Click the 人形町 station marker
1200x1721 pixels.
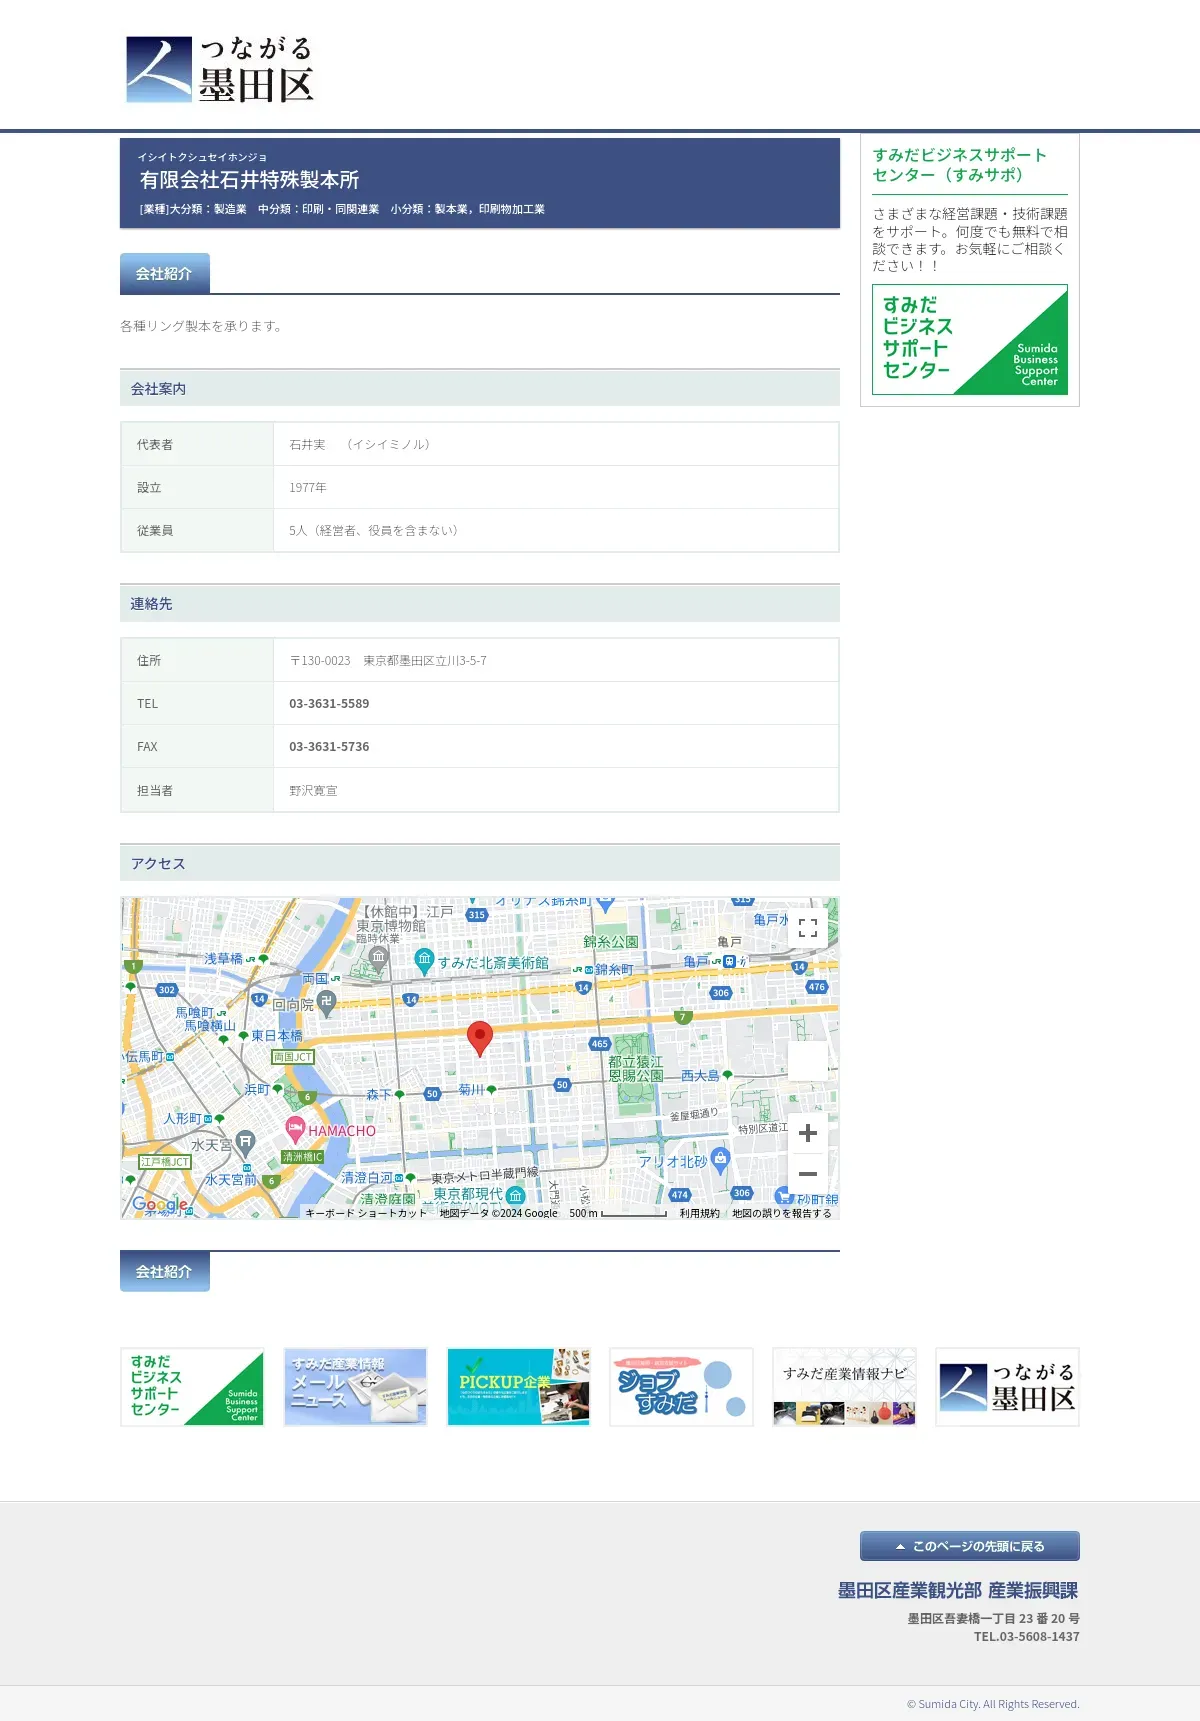pyautogui.click(x=219, y=1118)
